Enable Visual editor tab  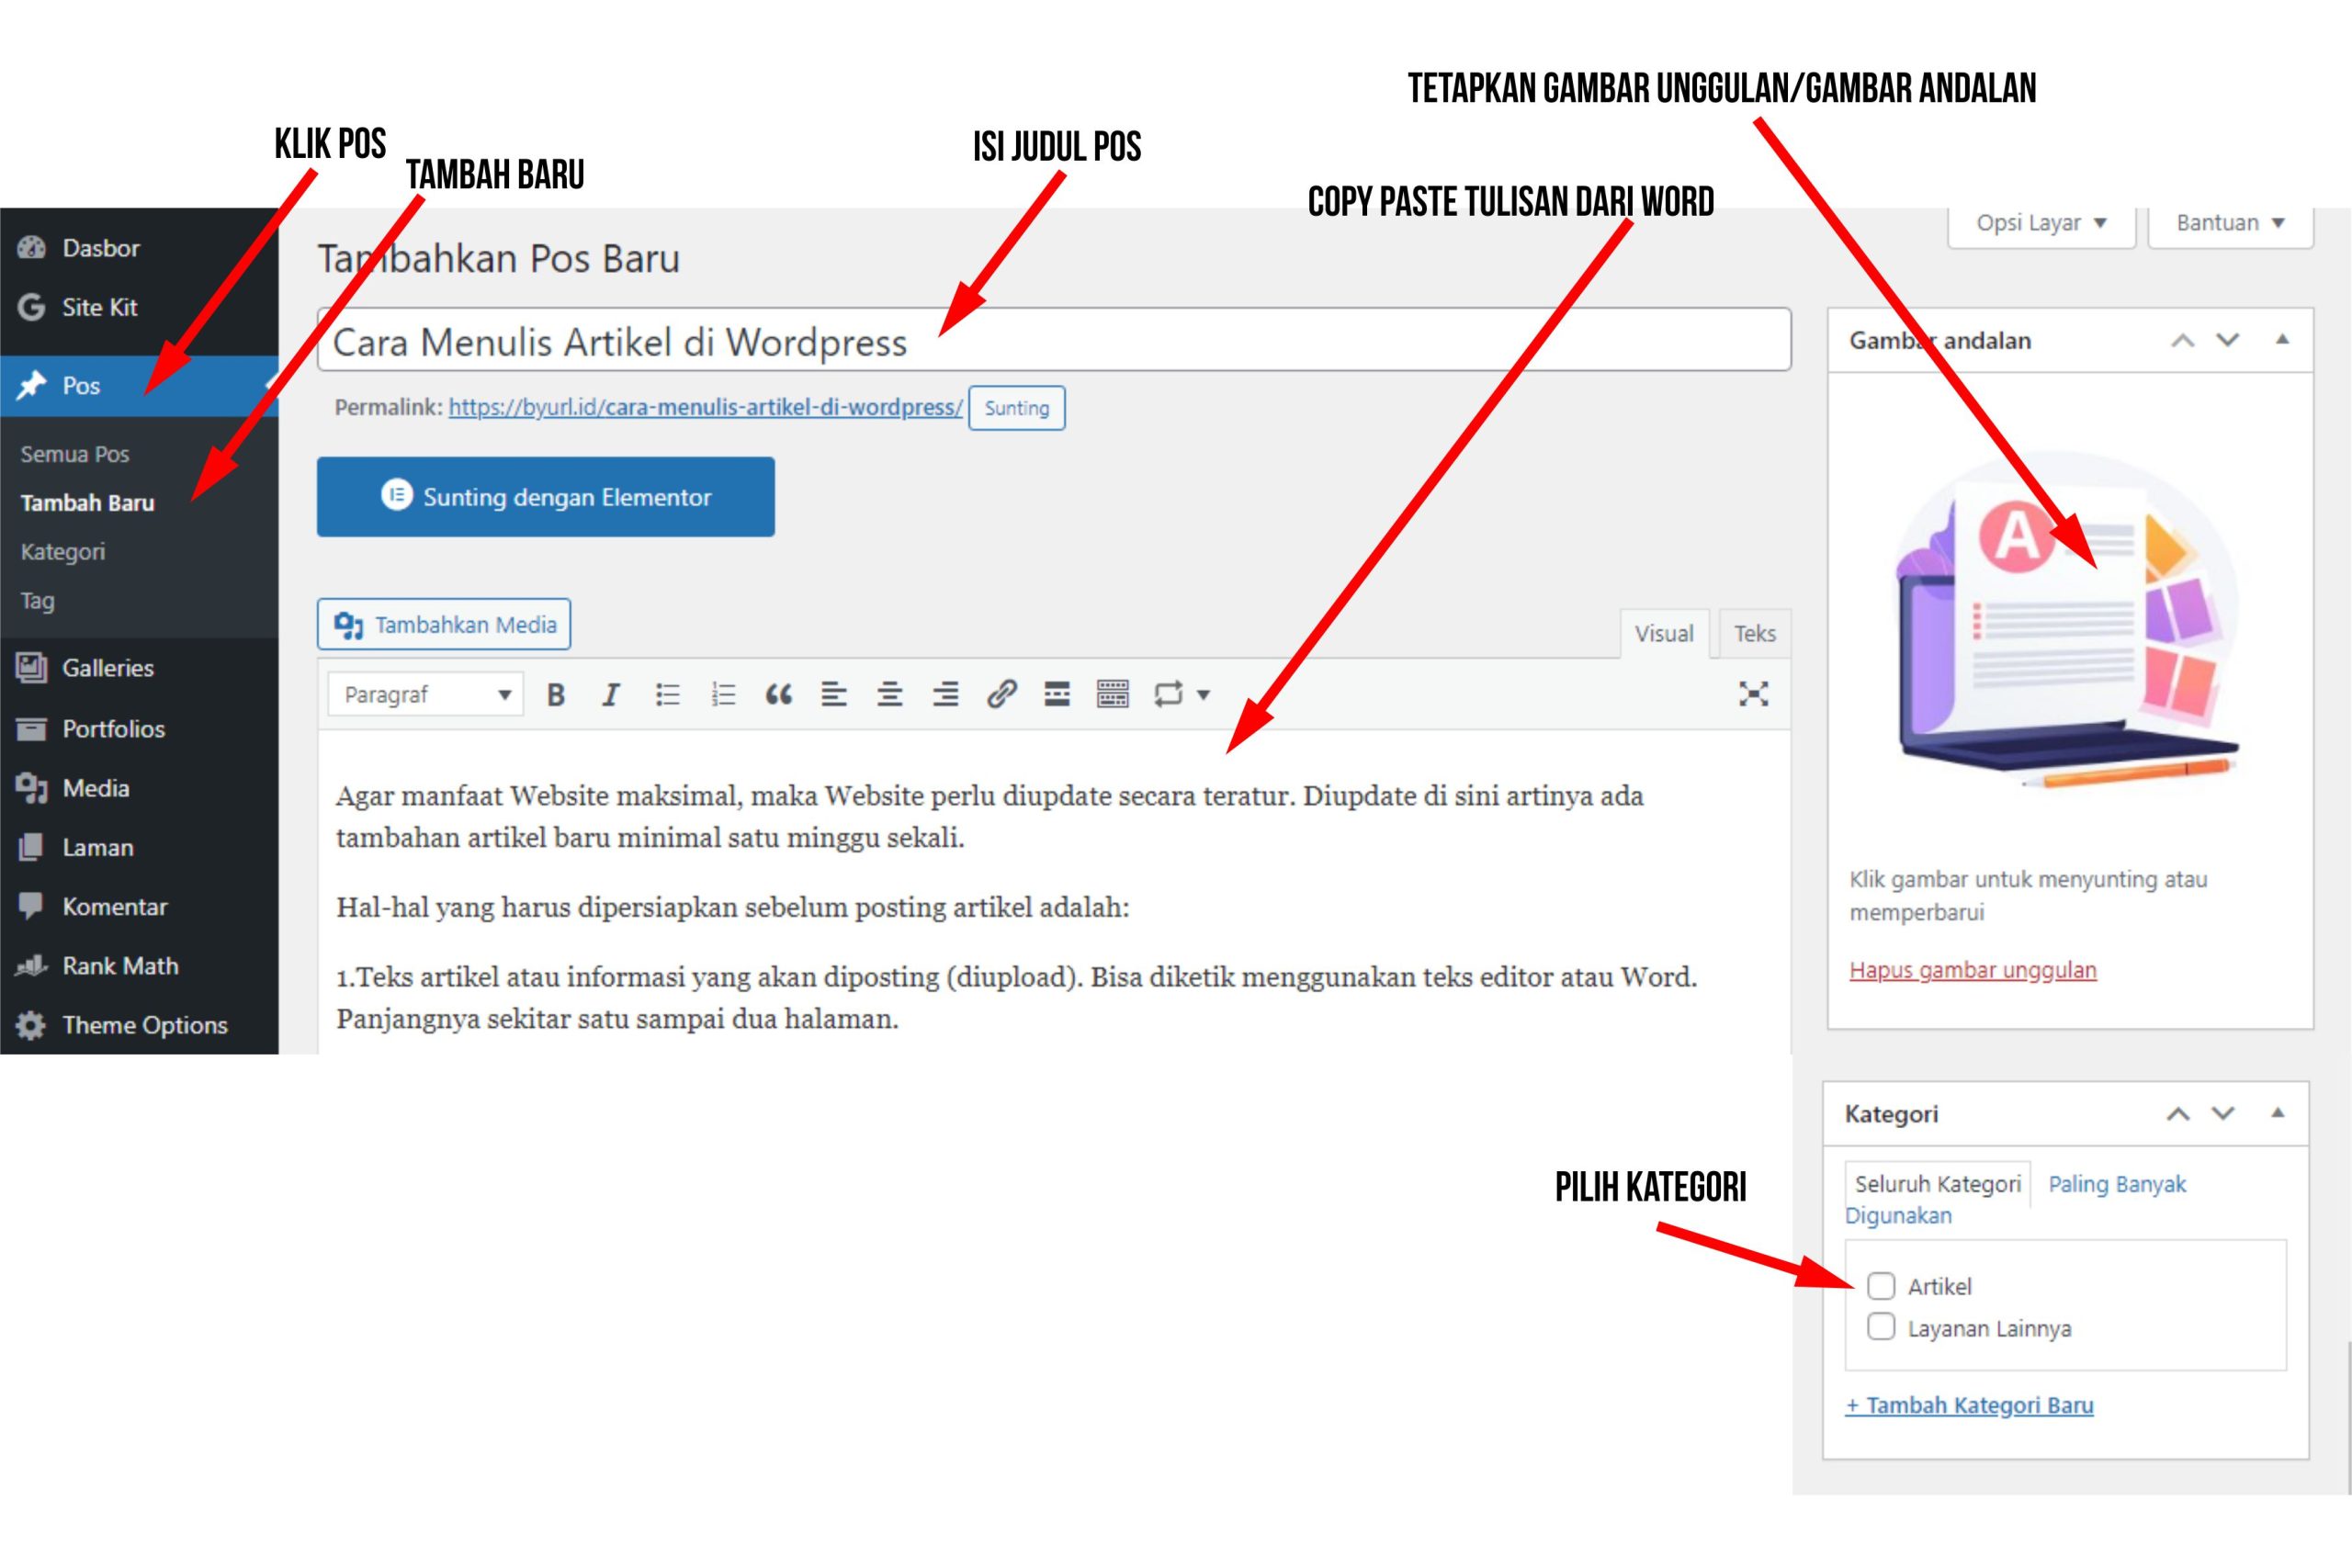1661,634
